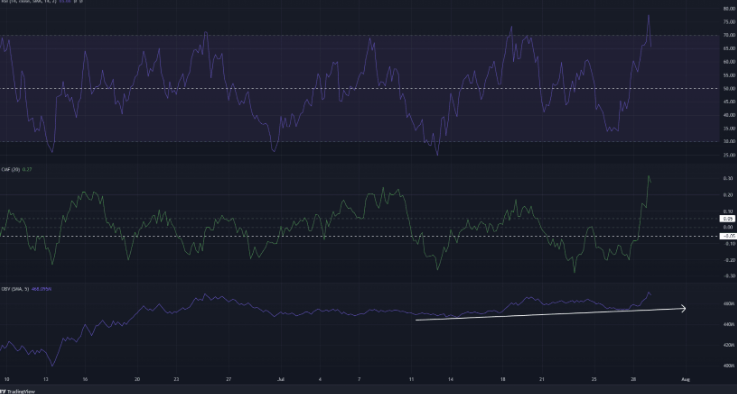The width and height of the screenshot is (737, 394).
Task: Click the -0.05 price label on CMF axis
Action: 729,236
